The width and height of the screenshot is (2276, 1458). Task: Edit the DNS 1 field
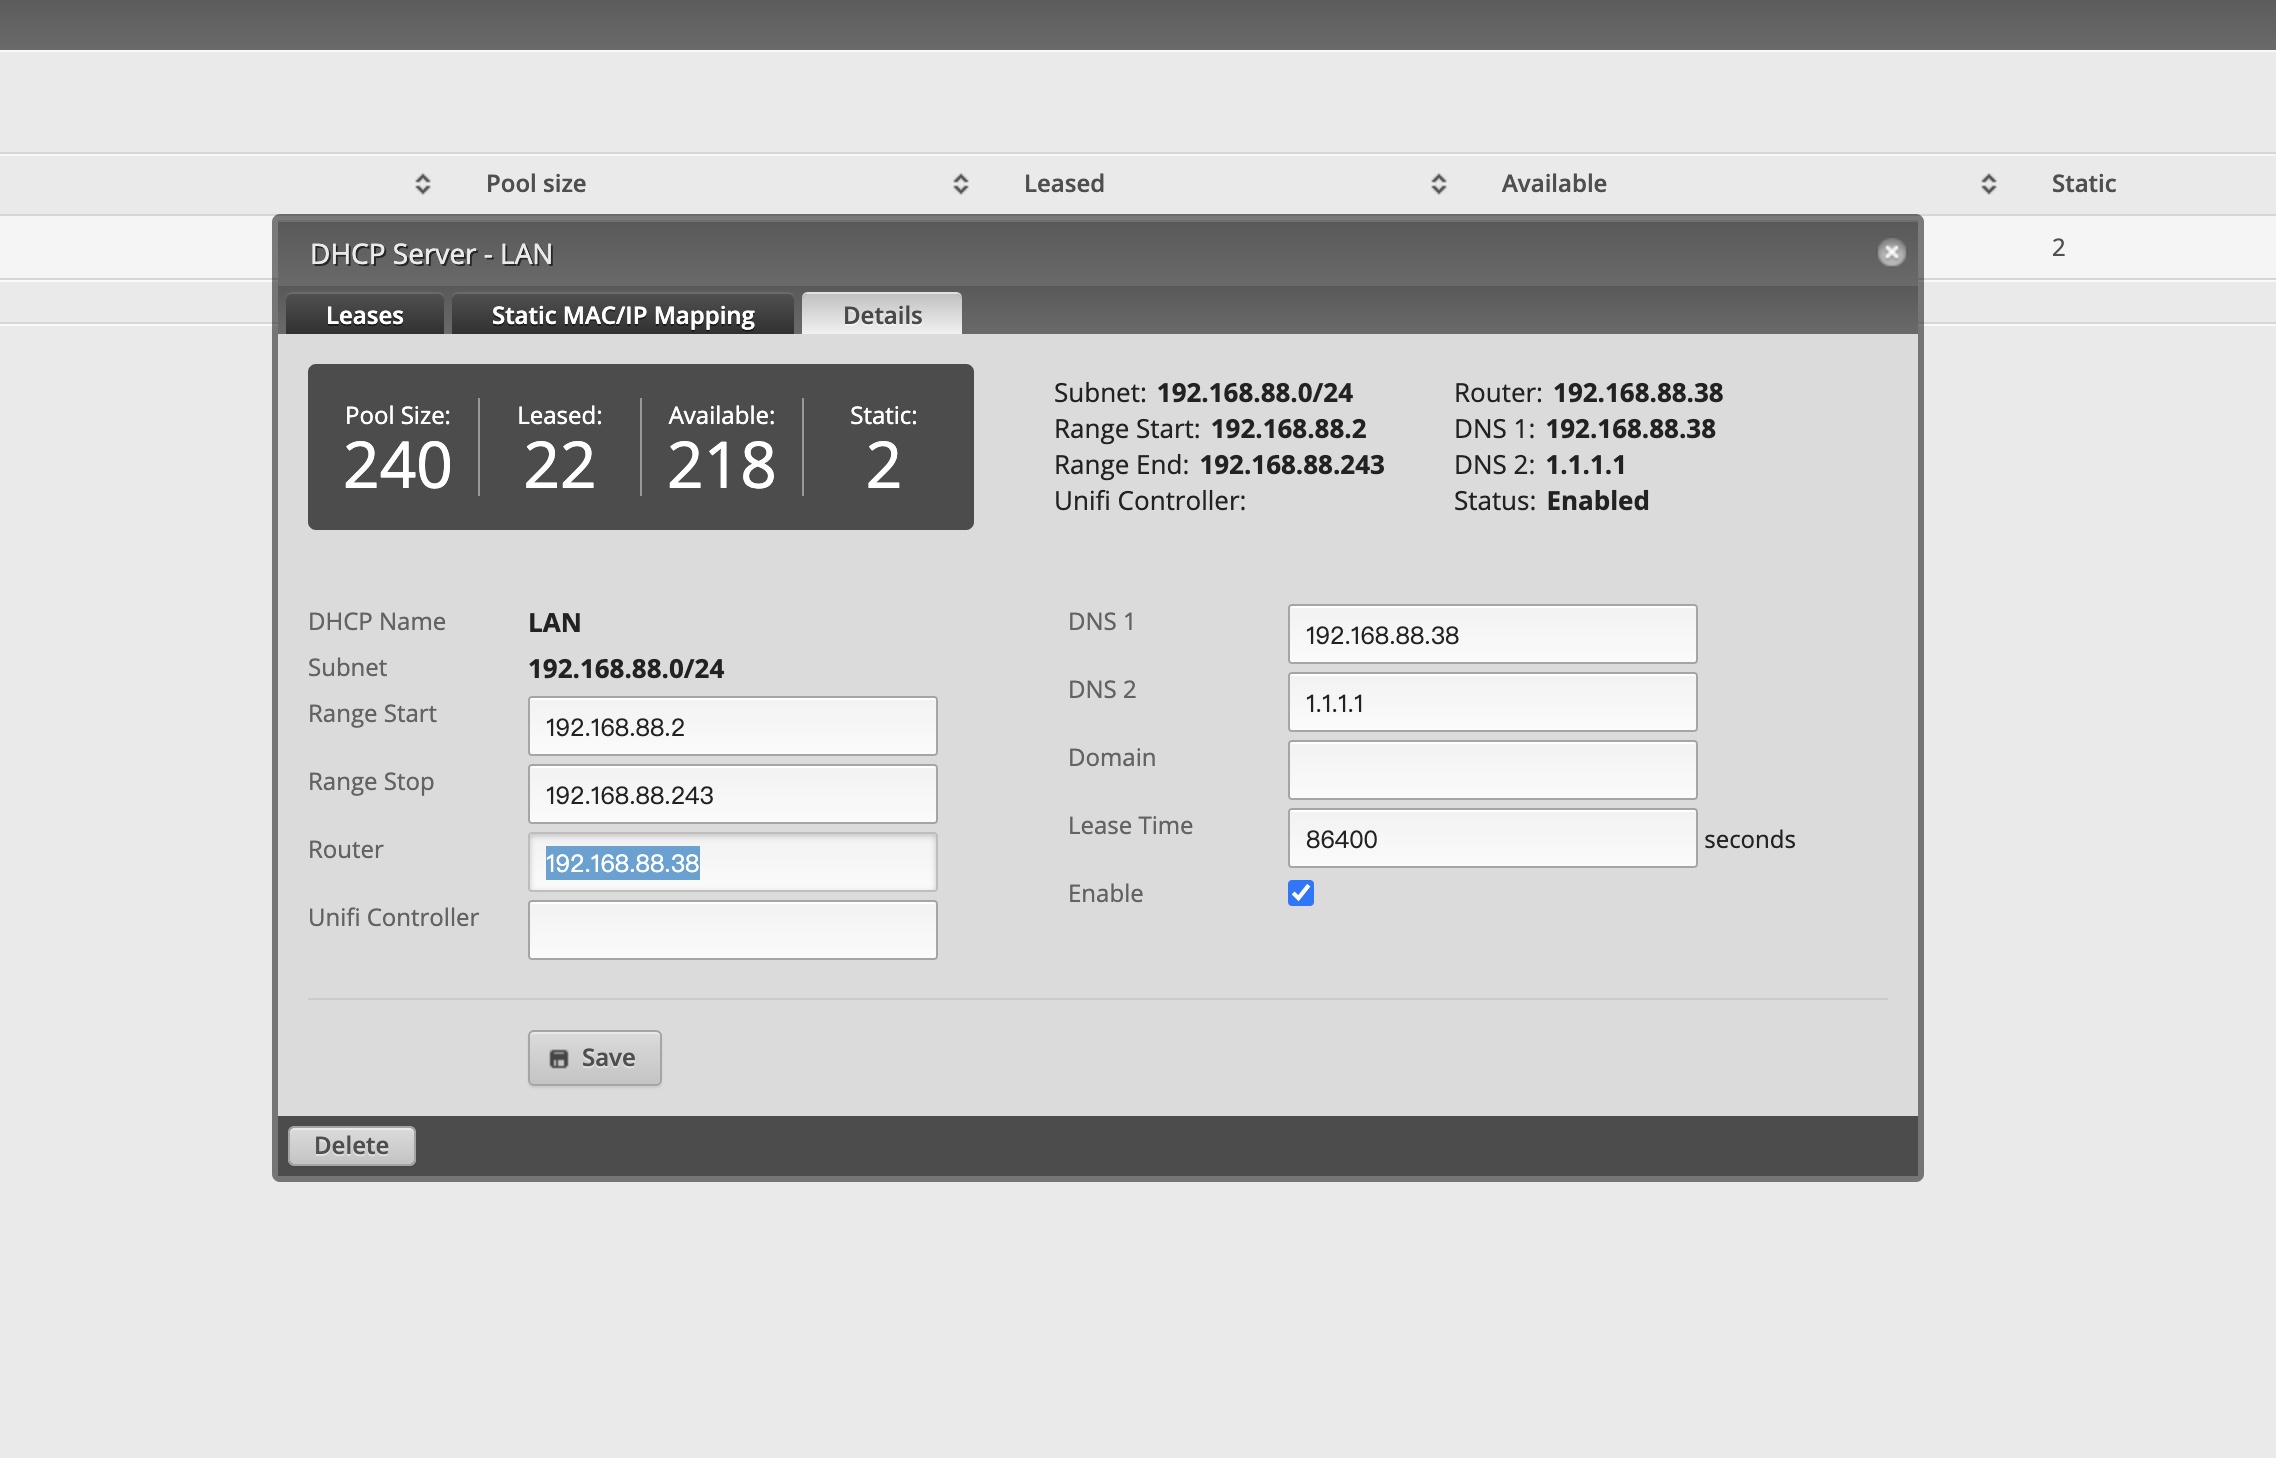pos(1493,634)
